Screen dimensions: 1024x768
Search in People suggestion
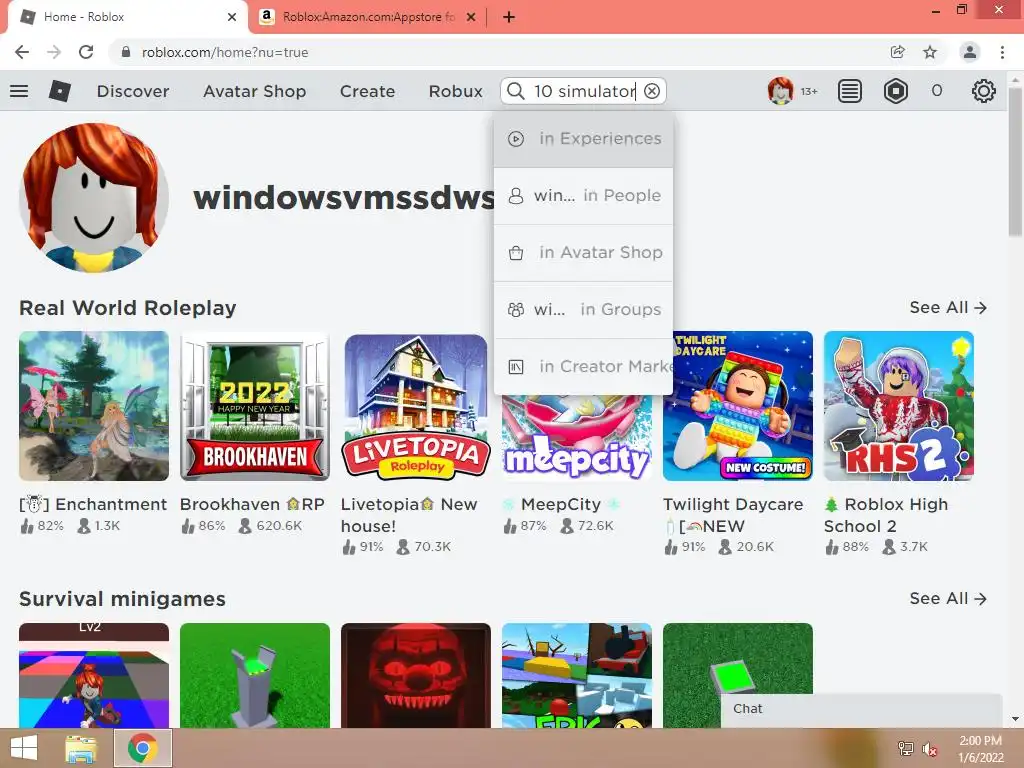[583, 195]
